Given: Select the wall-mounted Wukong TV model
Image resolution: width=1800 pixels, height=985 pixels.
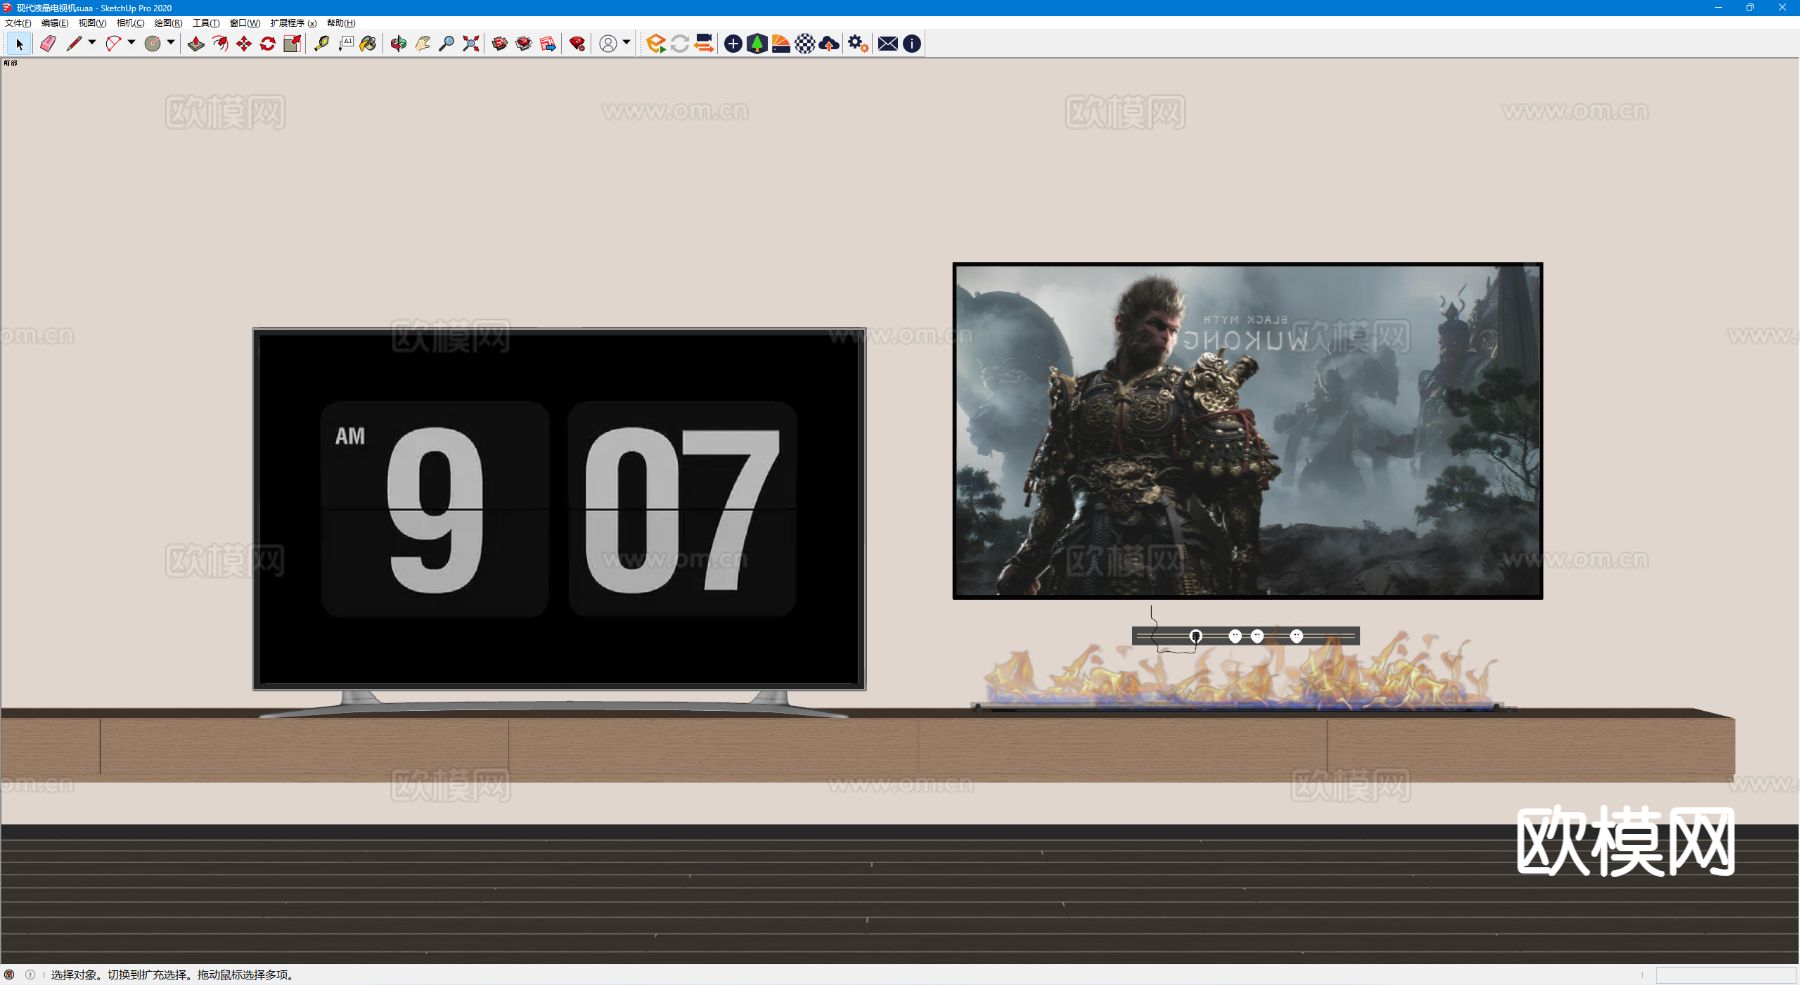Looking at the screenshot, I should pos(1247,431).
